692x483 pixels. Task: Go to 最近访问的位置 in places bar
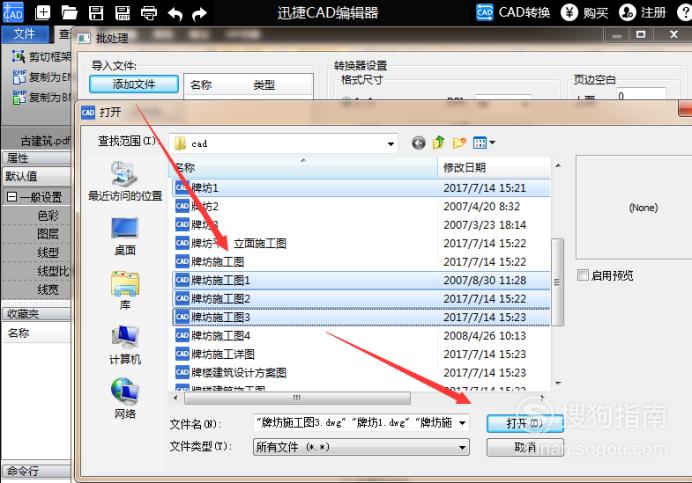tap(125, 181)
